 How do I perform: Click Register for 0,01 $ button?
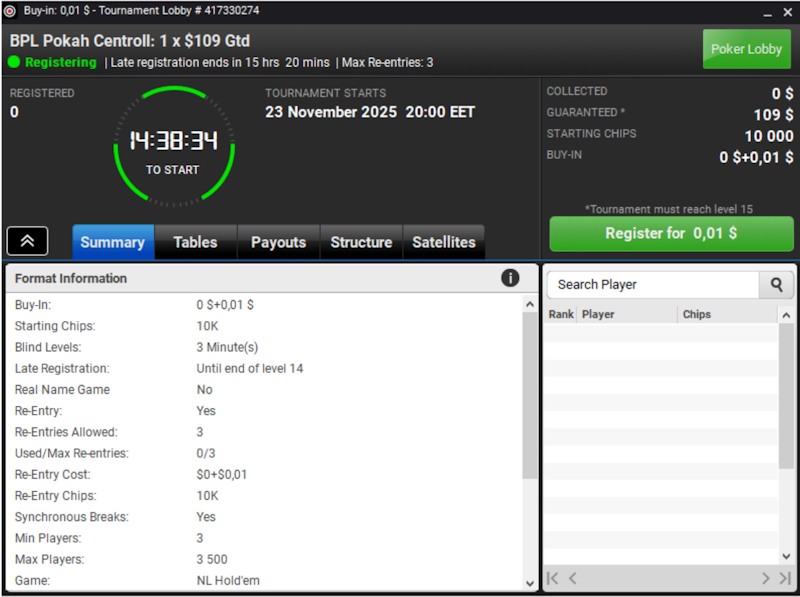click(671, 234)
